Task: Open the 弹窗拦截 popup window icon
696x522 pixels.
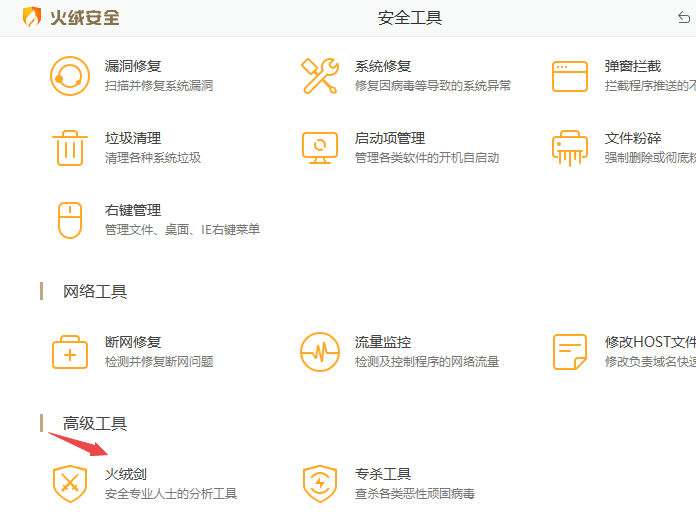Action: (570, 76)
